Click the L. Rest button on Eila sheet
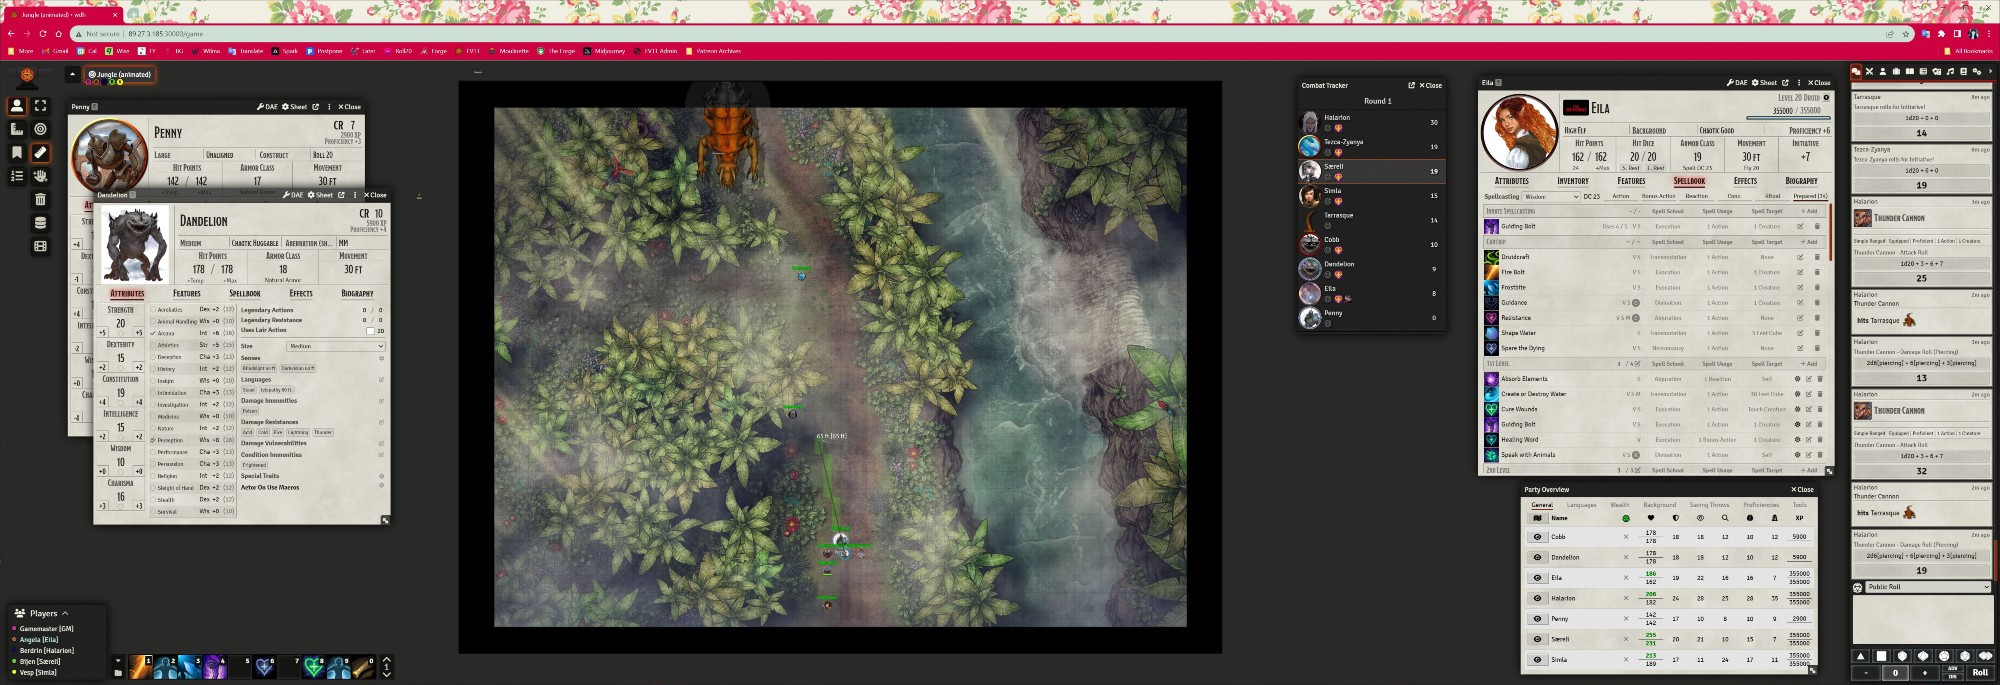 tap(1655, 168)
